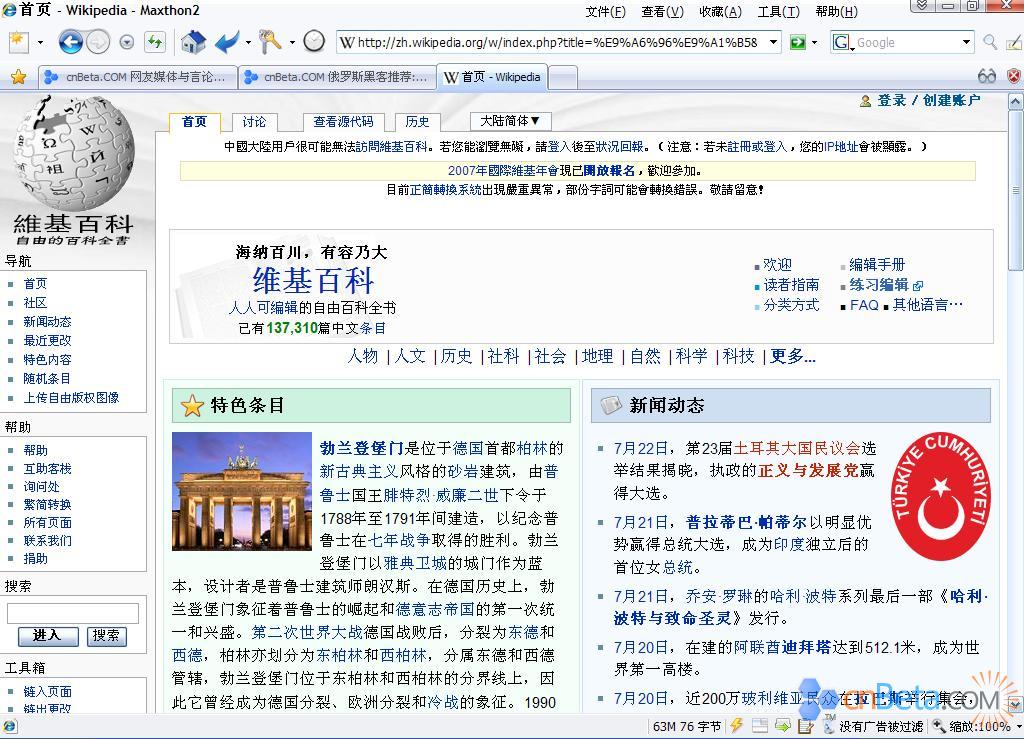Click the glasses icon on tab bar
The width and height of the screenshot is (1024, 739).
pos(987,76)
